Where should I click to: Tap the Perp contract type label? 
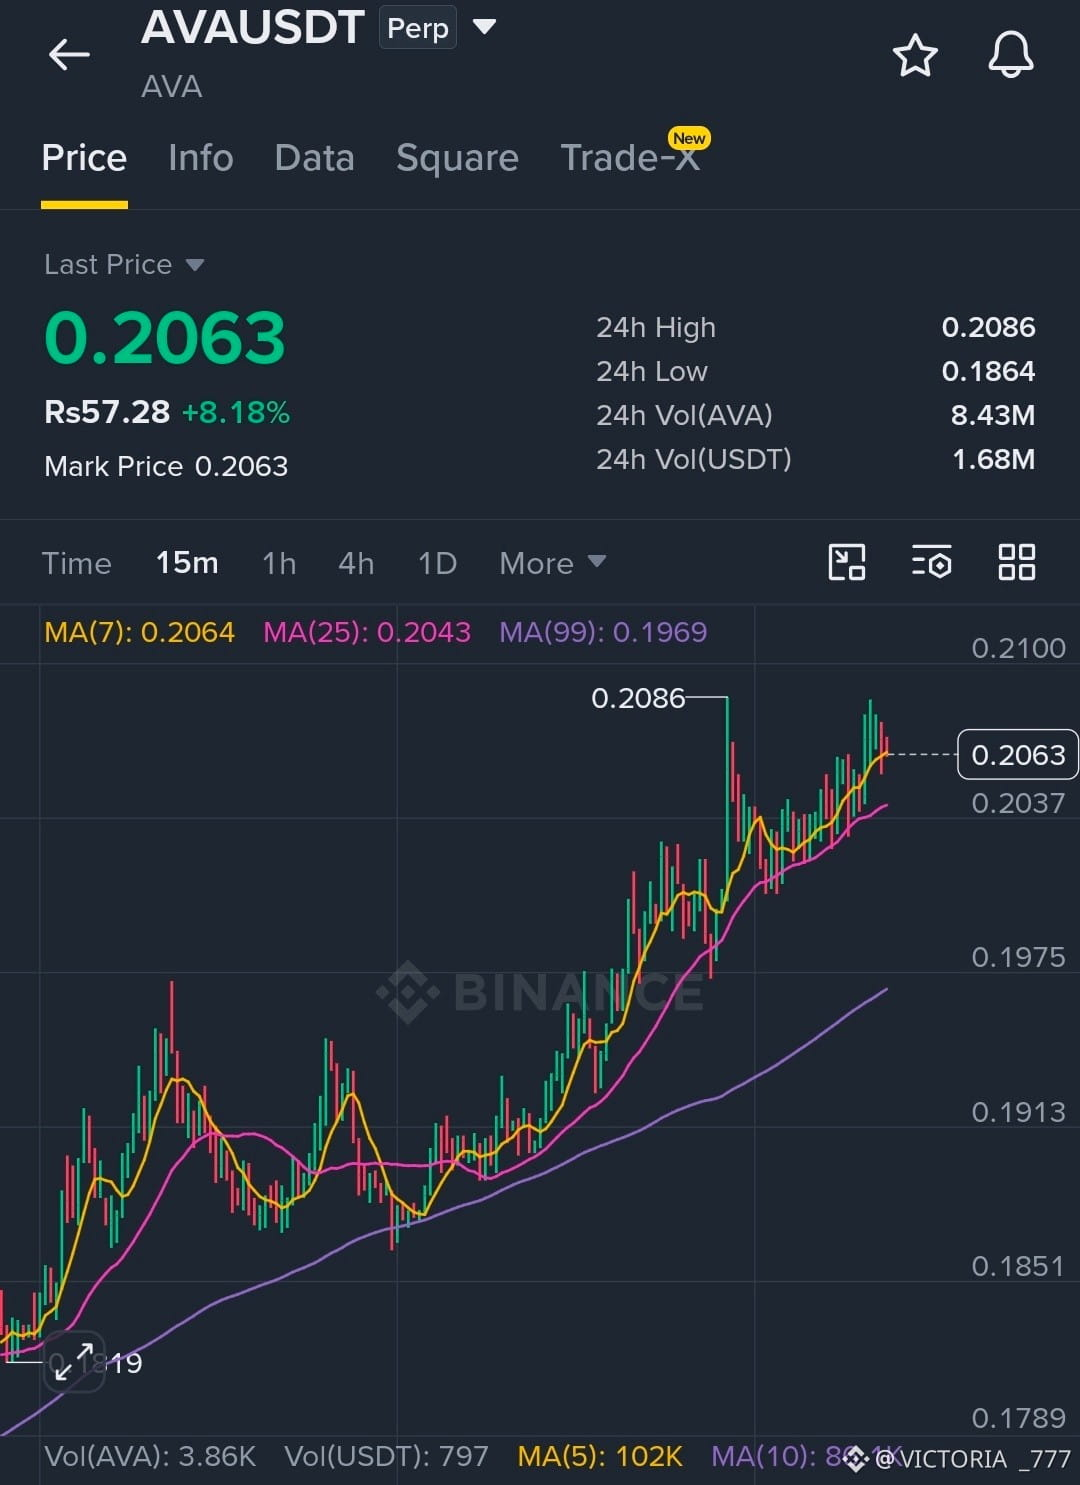pos(417,28)
